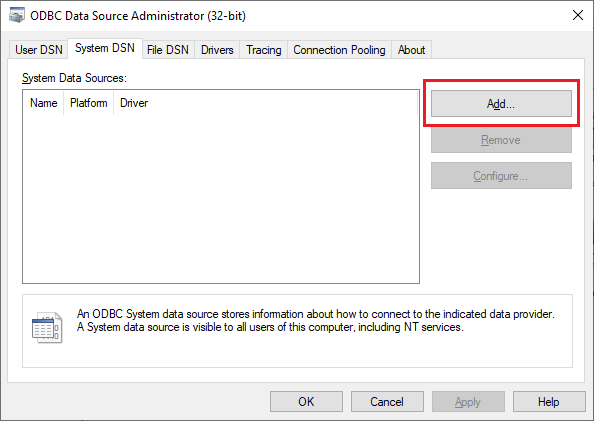Switch to the User DSN tab

[x=39, y=50]
